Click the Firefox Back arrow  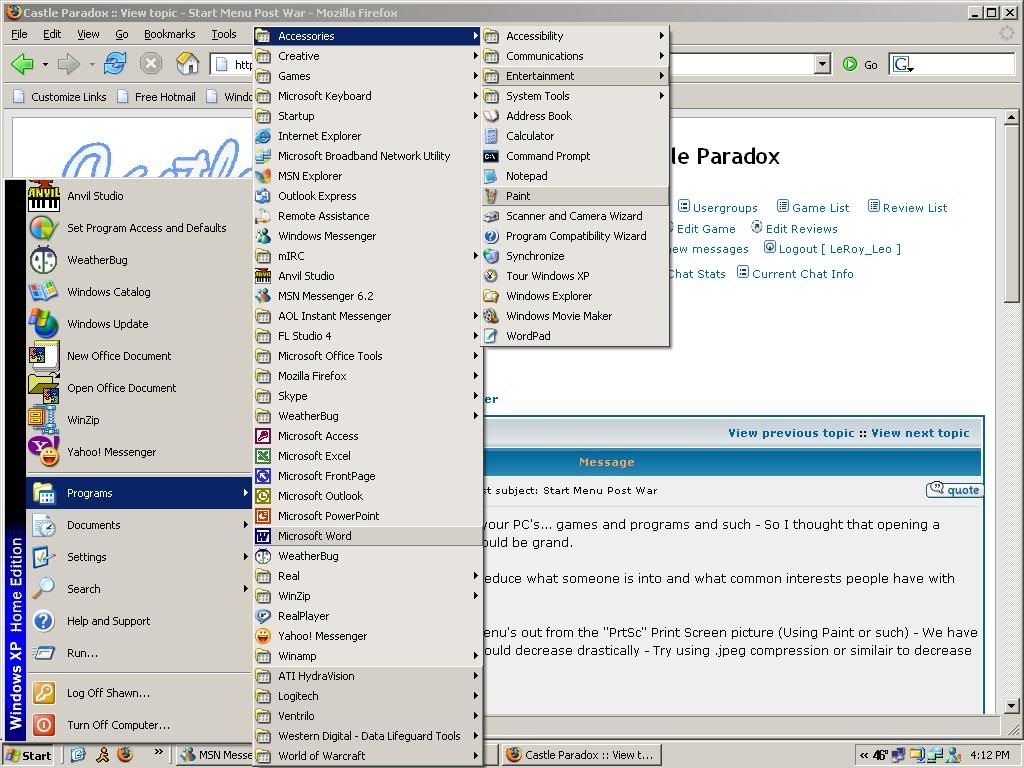point(23,64)
